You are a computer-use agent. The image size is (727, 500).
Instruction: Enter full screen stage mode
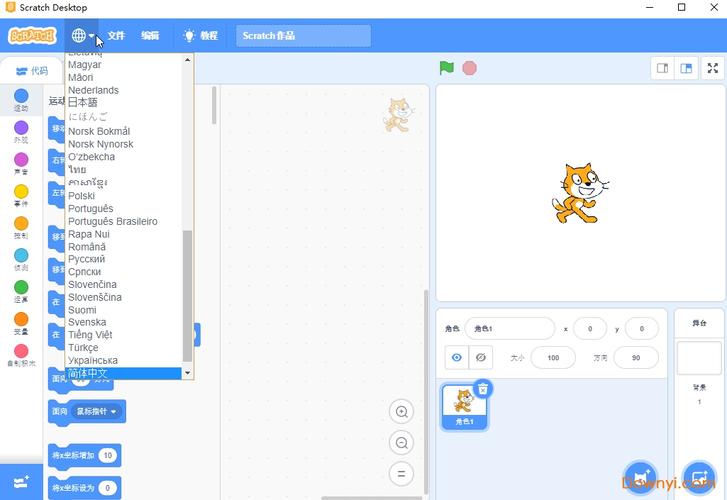tap(713, 69)
